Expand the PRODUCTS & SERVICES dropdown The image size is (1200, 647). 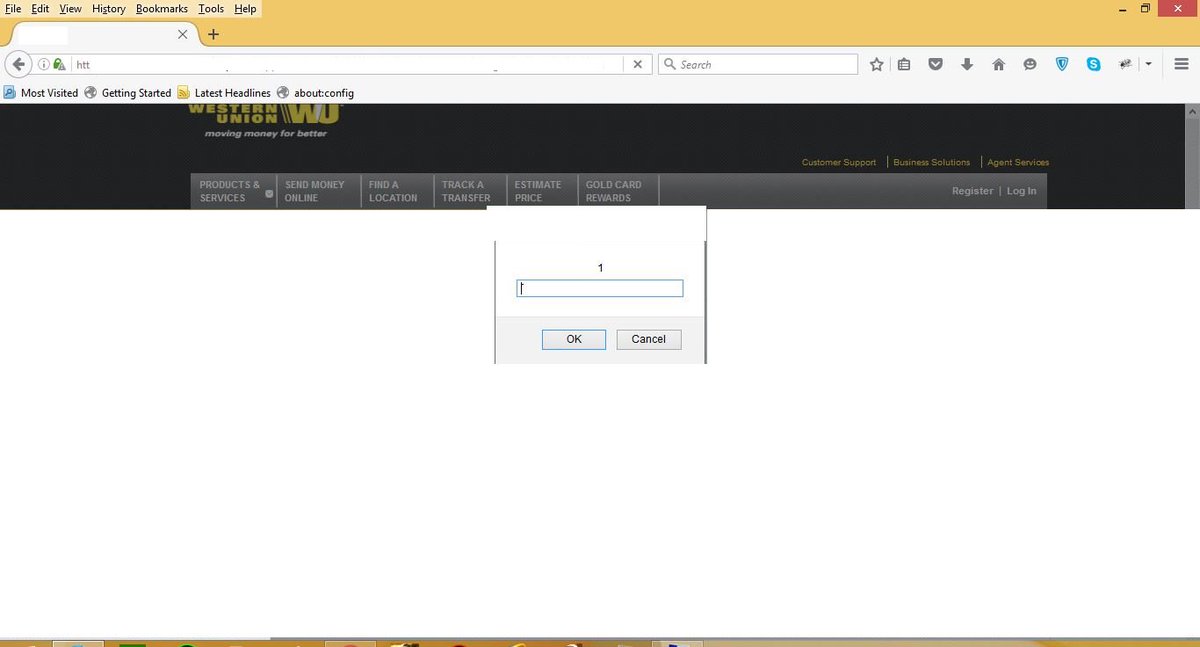pyautogui.click(x=268, y=192)
